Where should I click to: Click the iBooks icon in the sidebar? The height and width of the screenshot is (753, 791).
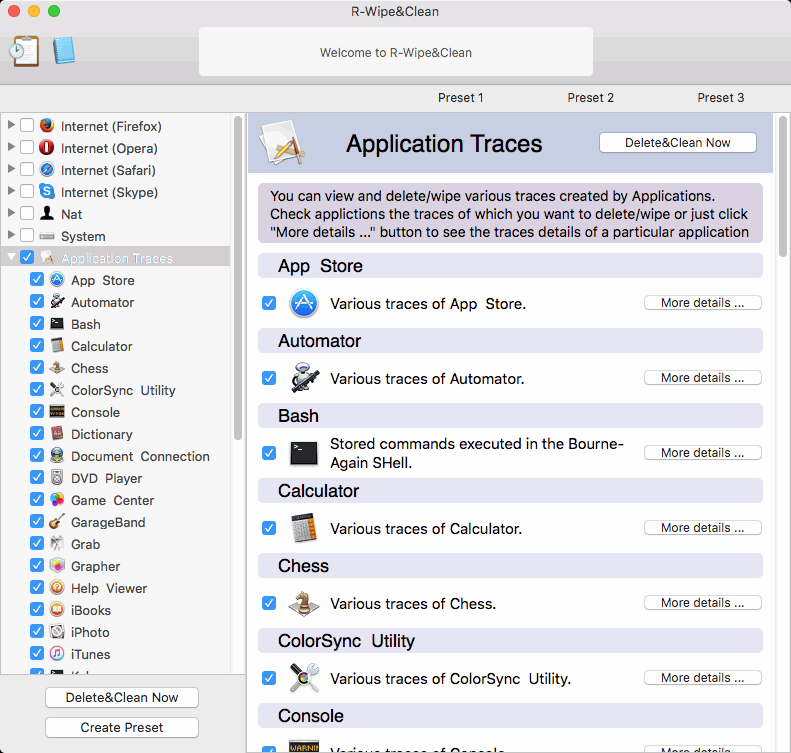tap(57, 609)
